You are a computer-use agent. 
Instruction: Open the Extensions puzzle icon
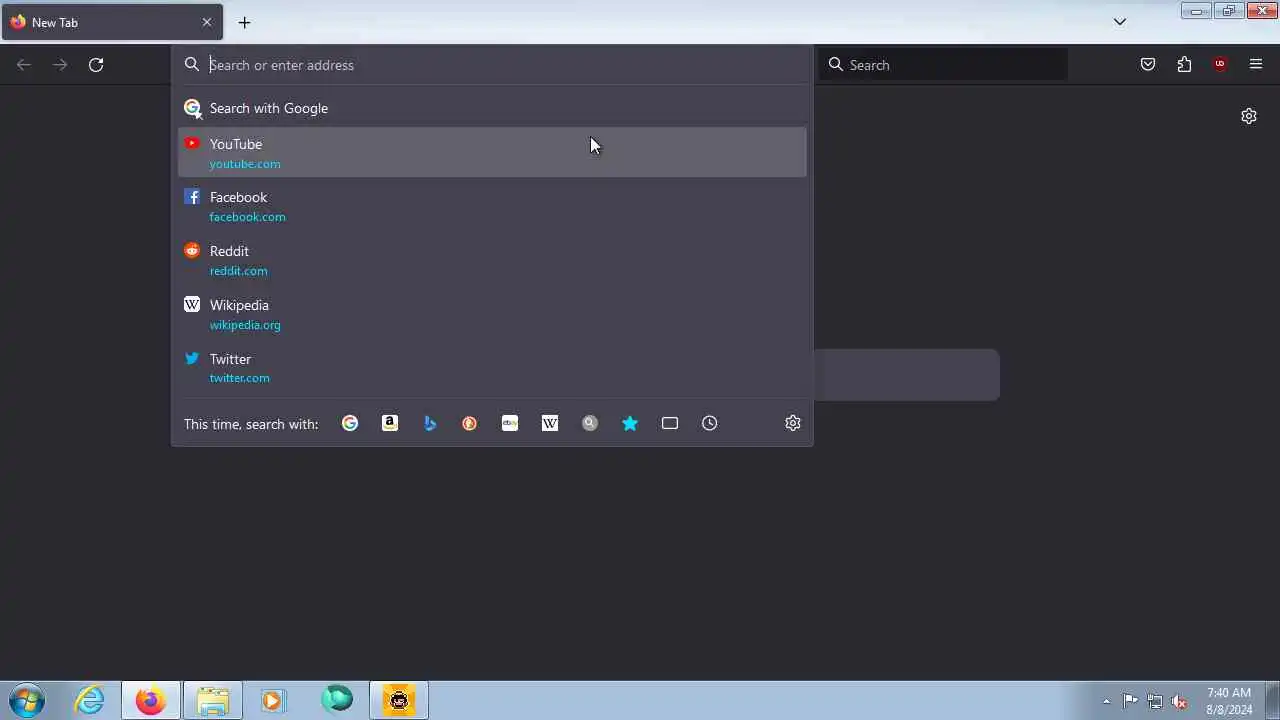click(x=1184, y=65)
